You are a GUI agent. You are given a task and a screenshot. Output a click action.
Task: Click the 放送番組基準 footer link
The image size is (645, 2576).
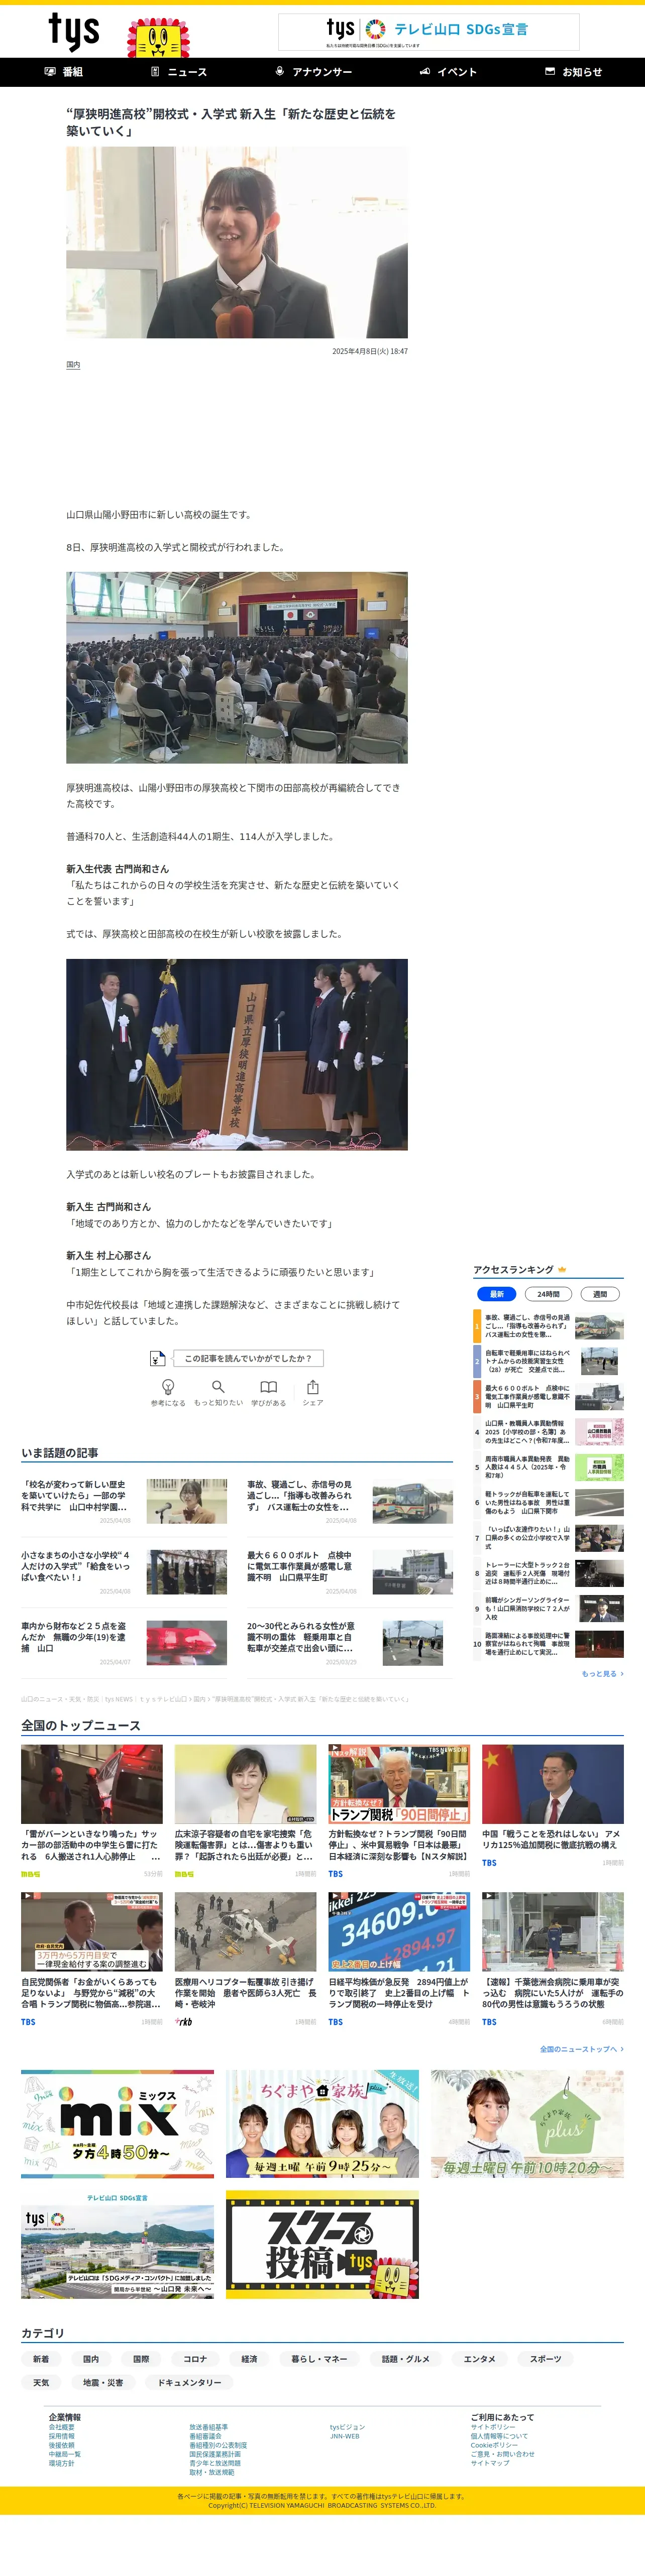coord(209,2427)
